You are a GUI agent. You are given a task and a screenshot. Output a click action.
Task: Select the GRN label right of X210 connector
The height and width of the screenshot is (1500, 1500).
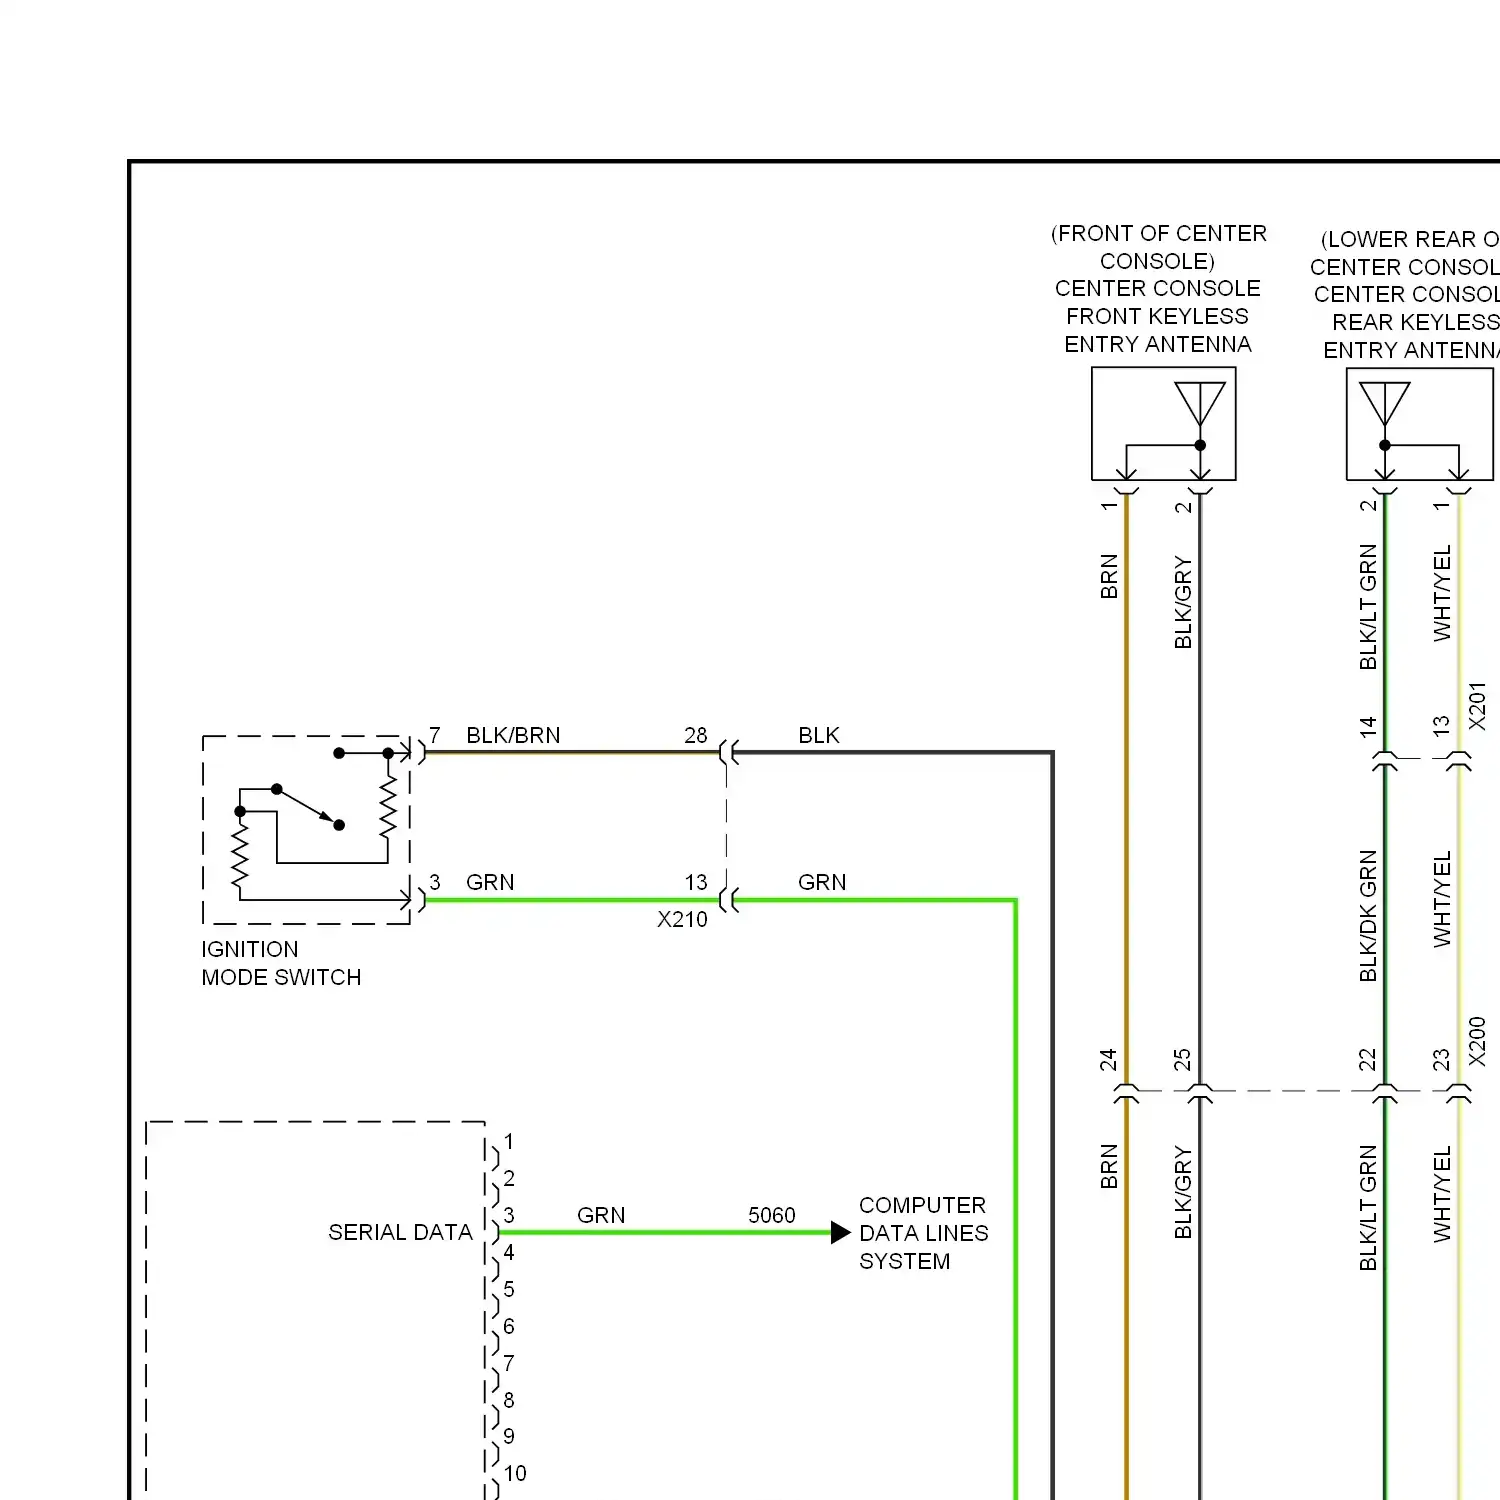(x=822, y=882)
